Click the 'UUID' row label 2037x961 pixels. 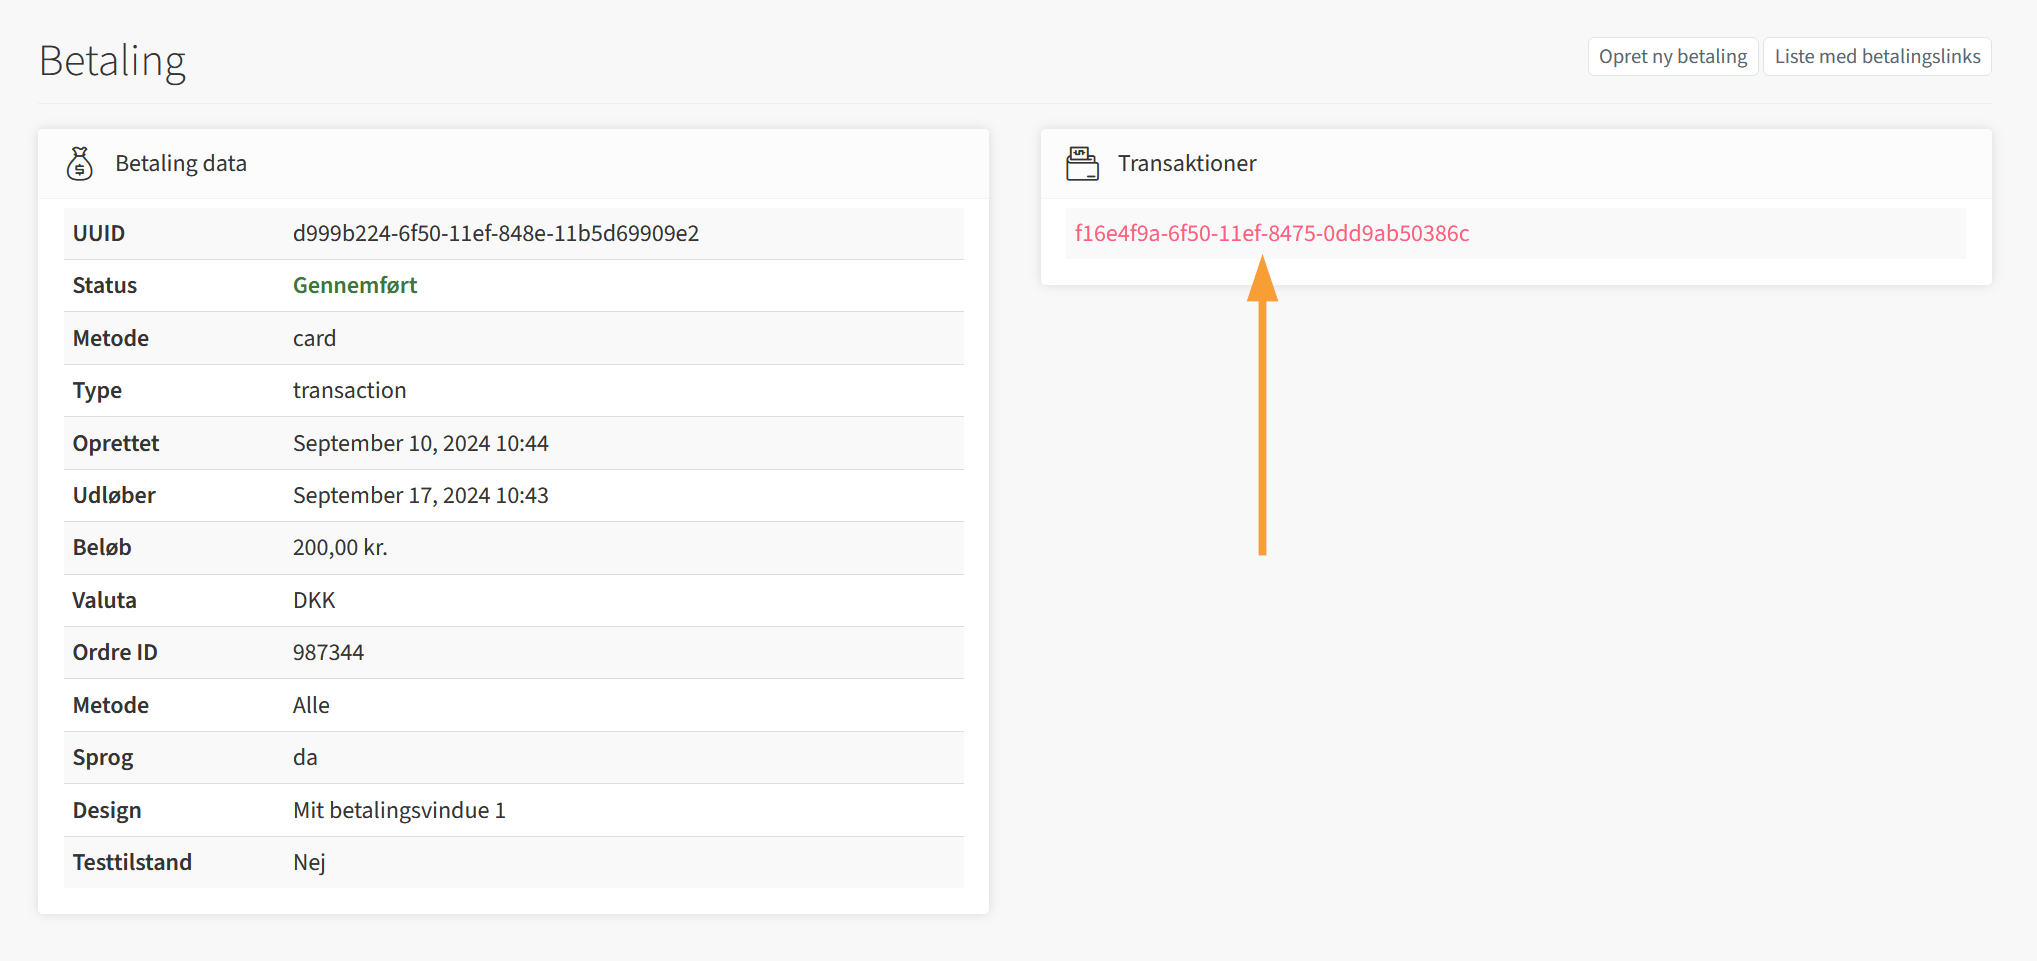click(x=99, y=233)
